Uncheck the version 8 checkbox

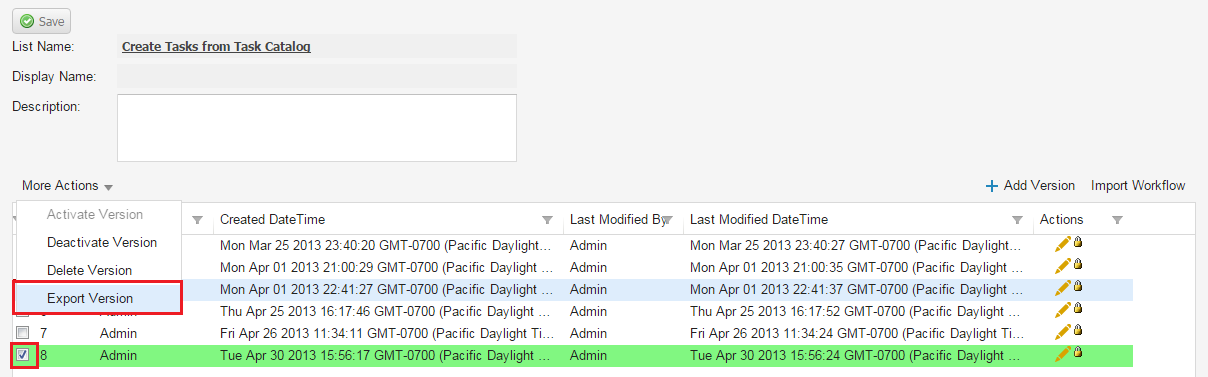pos(22,354)
